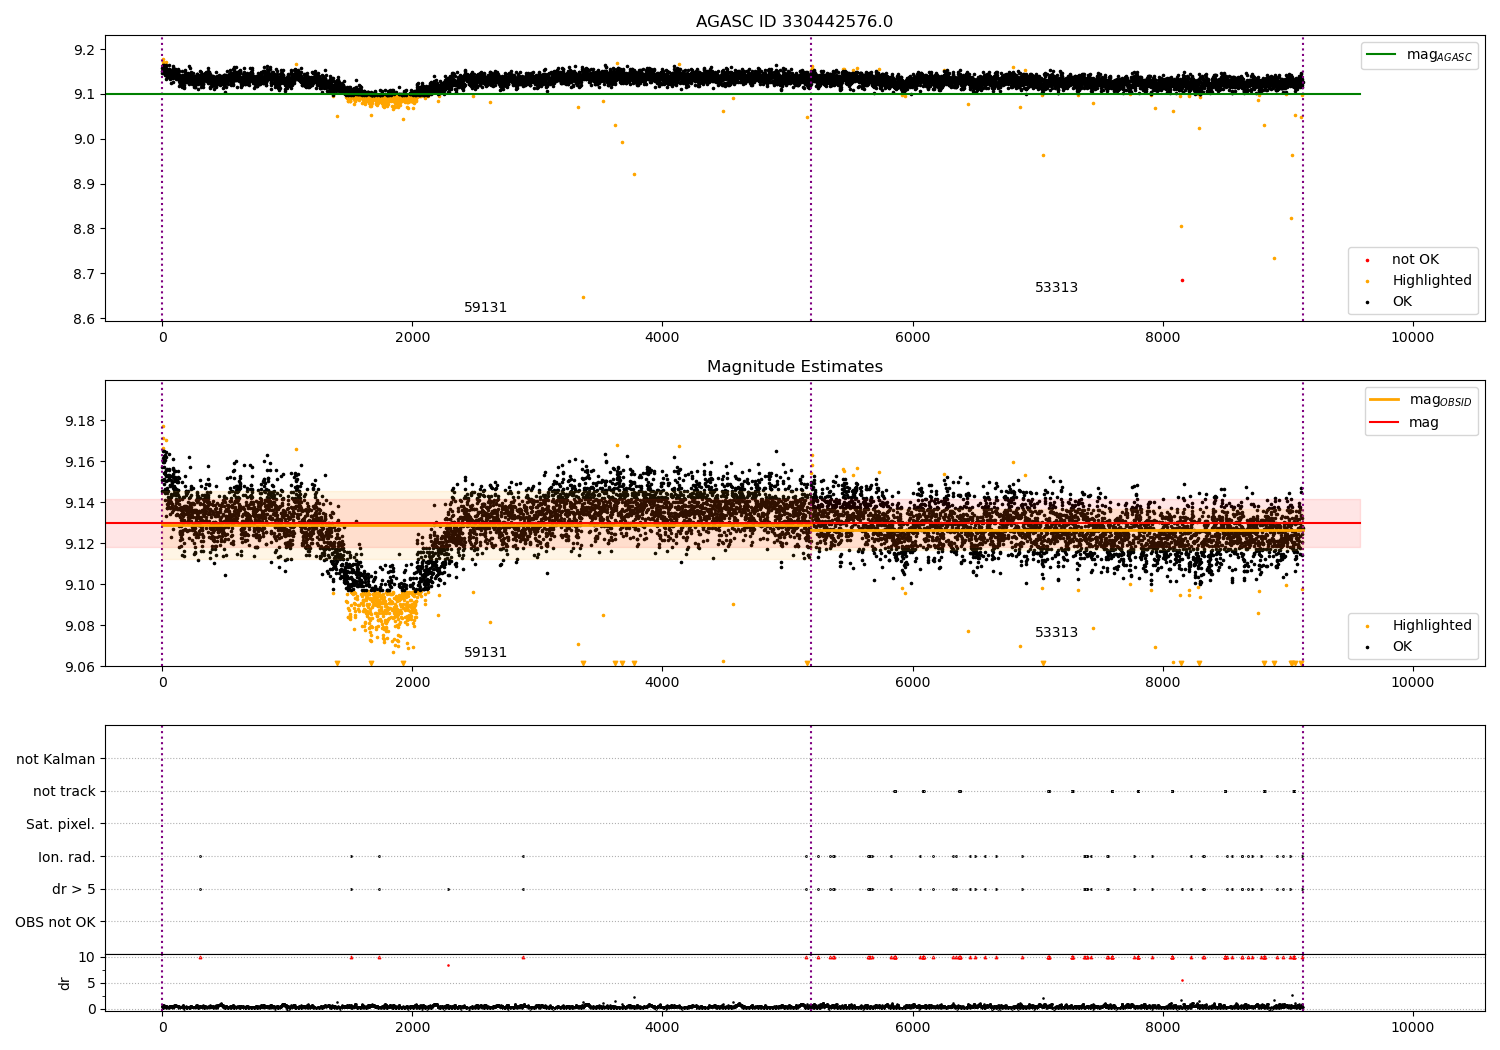Click the "not Kalman" row label
This screenshot has width=1500, height=1050.
click(x=56, y=759)
